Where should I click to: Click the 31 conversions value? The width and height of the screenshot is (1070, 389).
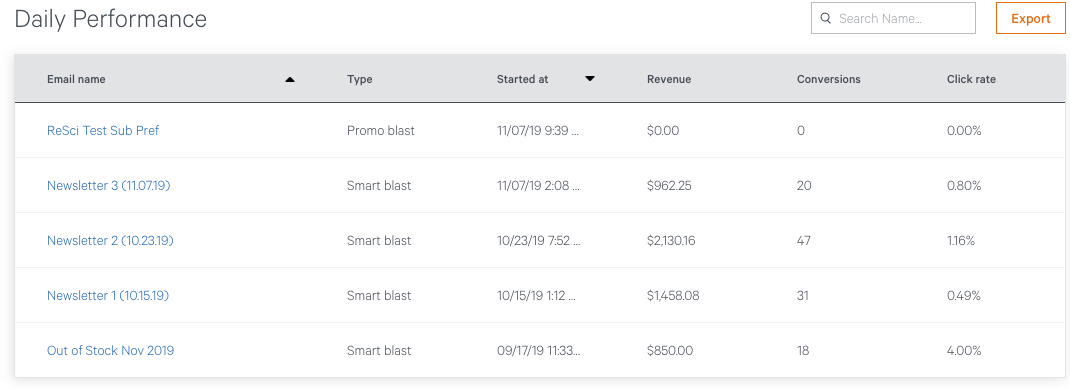[803, 296]
